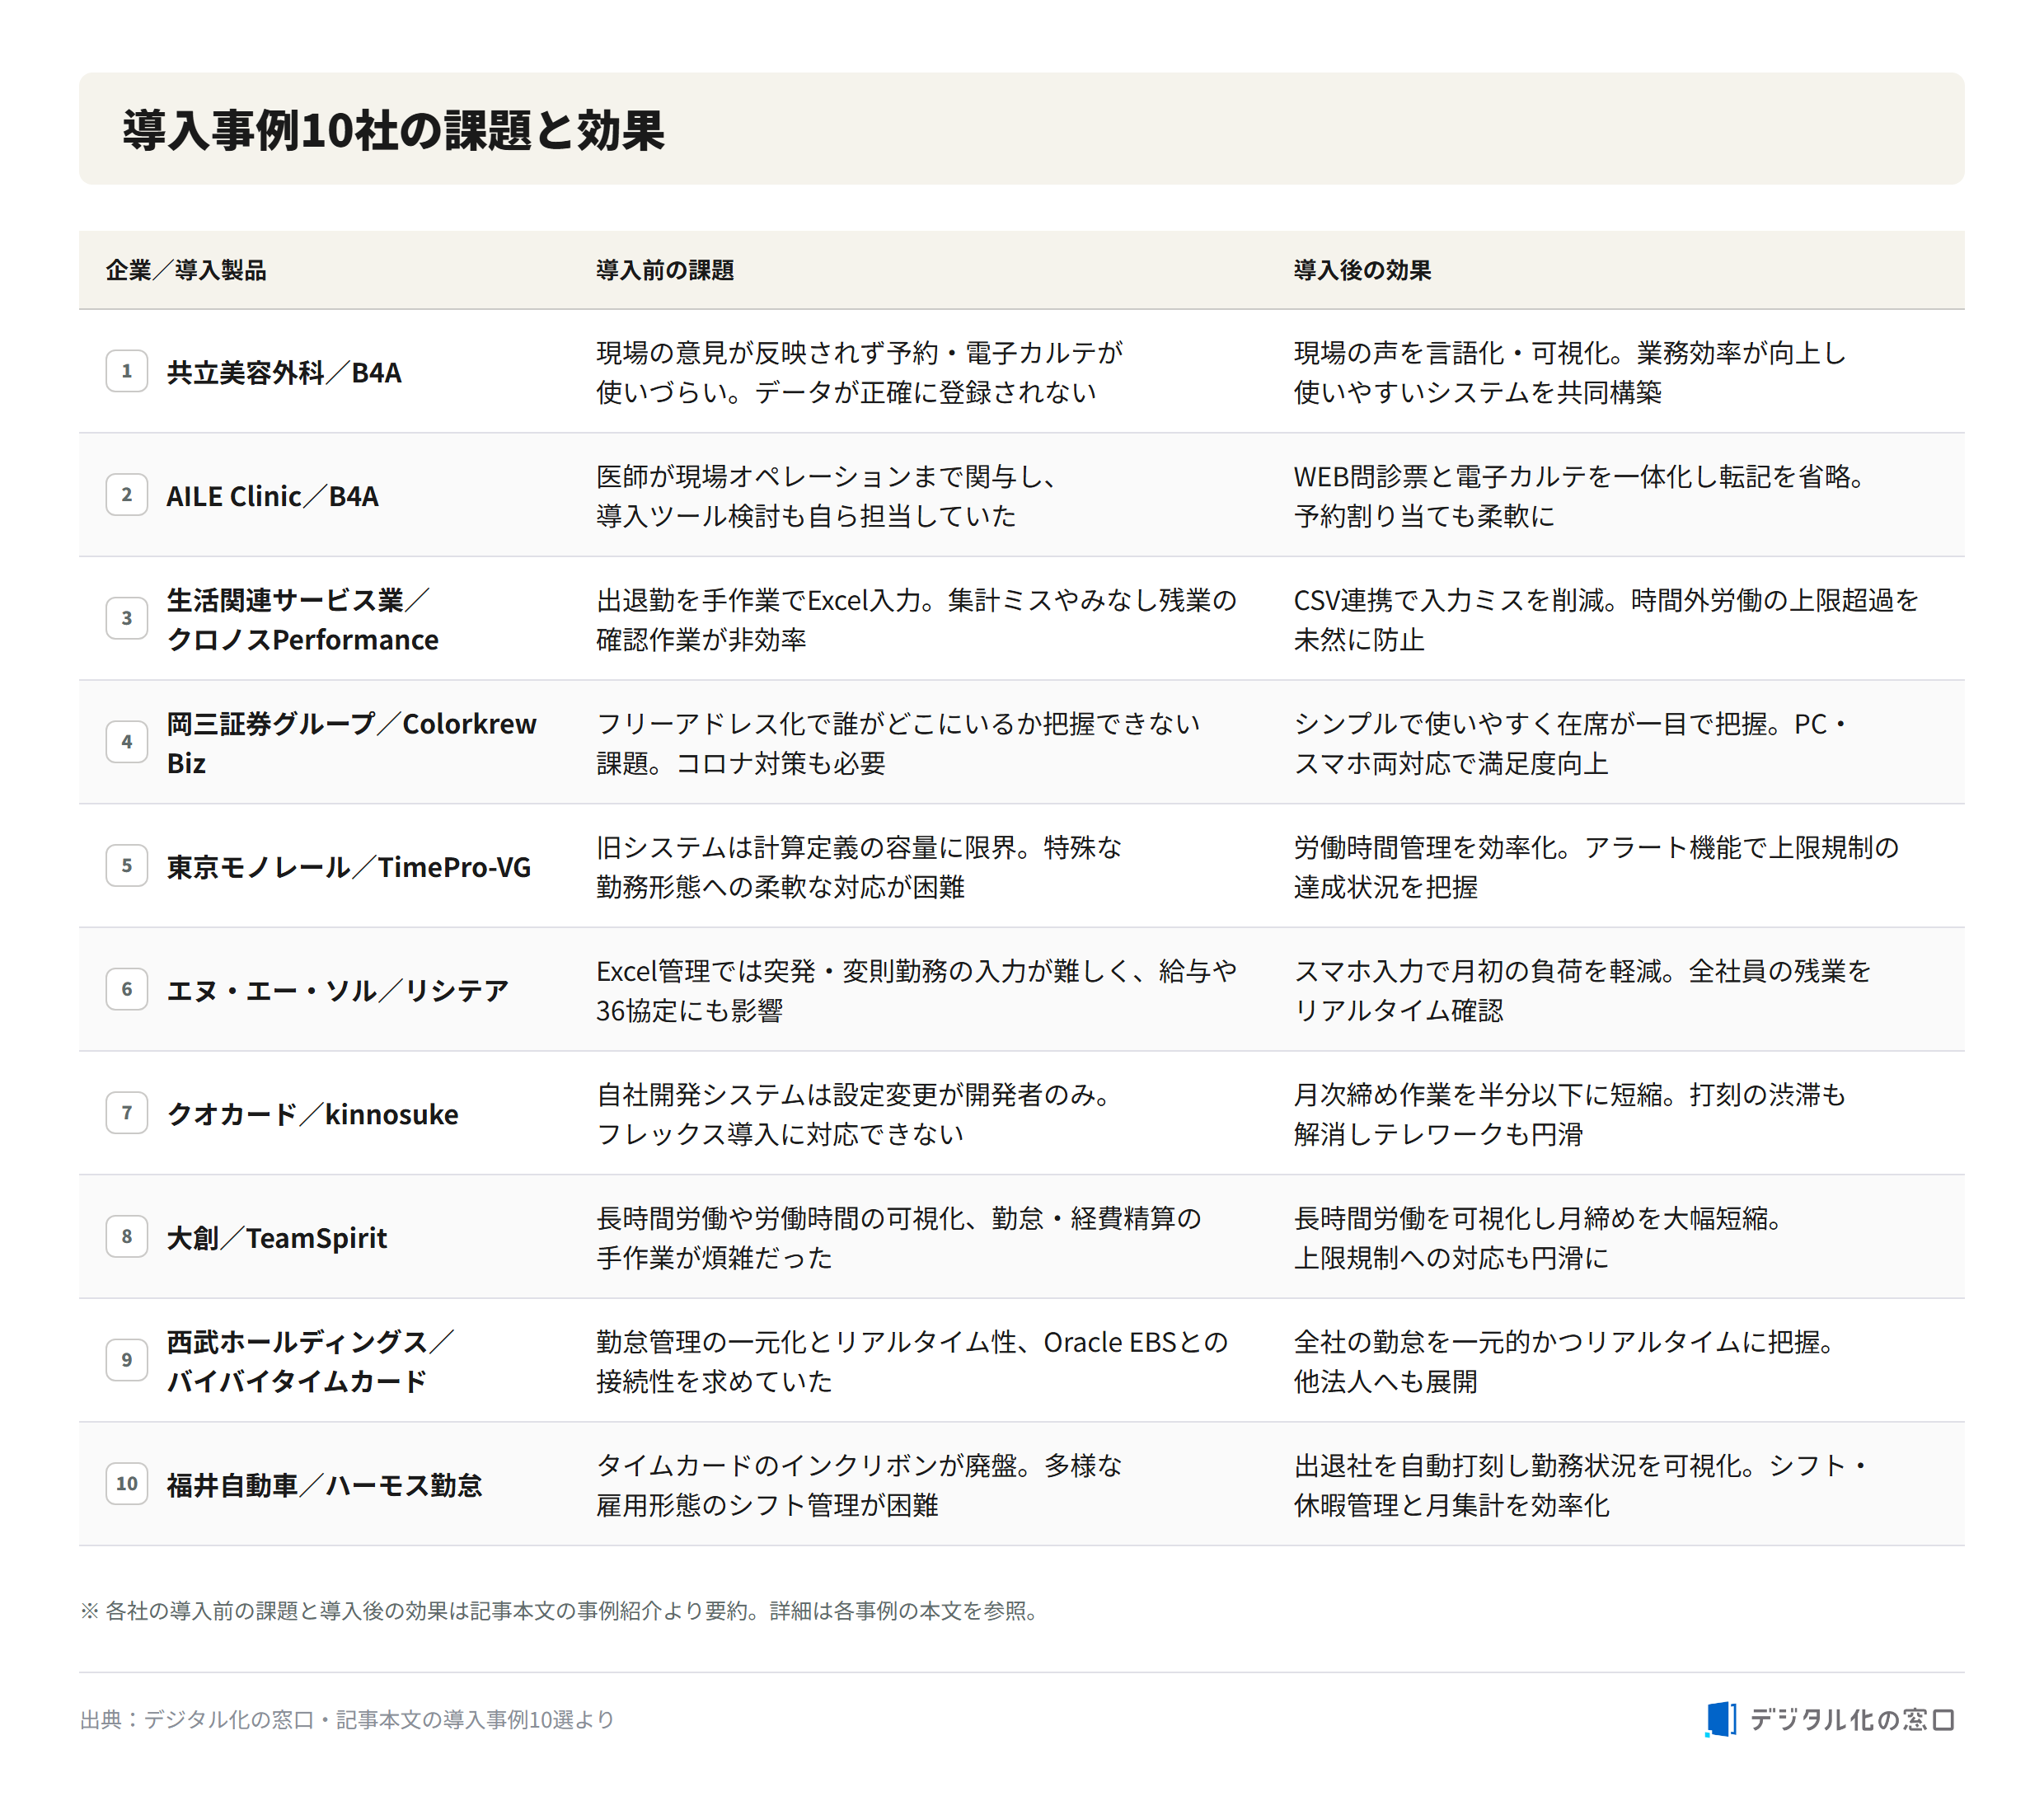Click the number 1 badge beside 共立美容外科
This screenshot has height=1815, width=2044.
coord(127,371)
